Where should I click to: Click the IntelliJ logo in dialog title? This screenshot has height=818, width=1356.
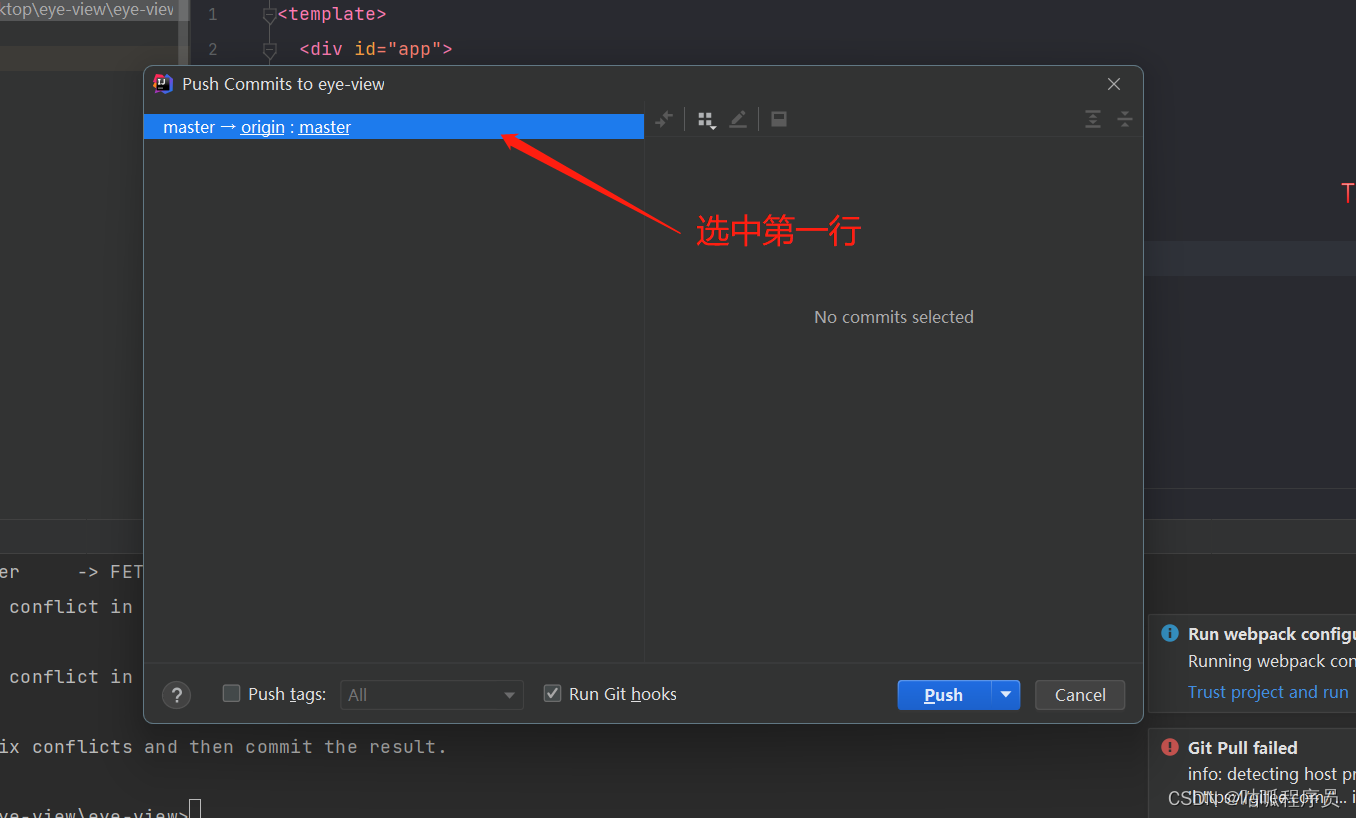tap(163, 84)
